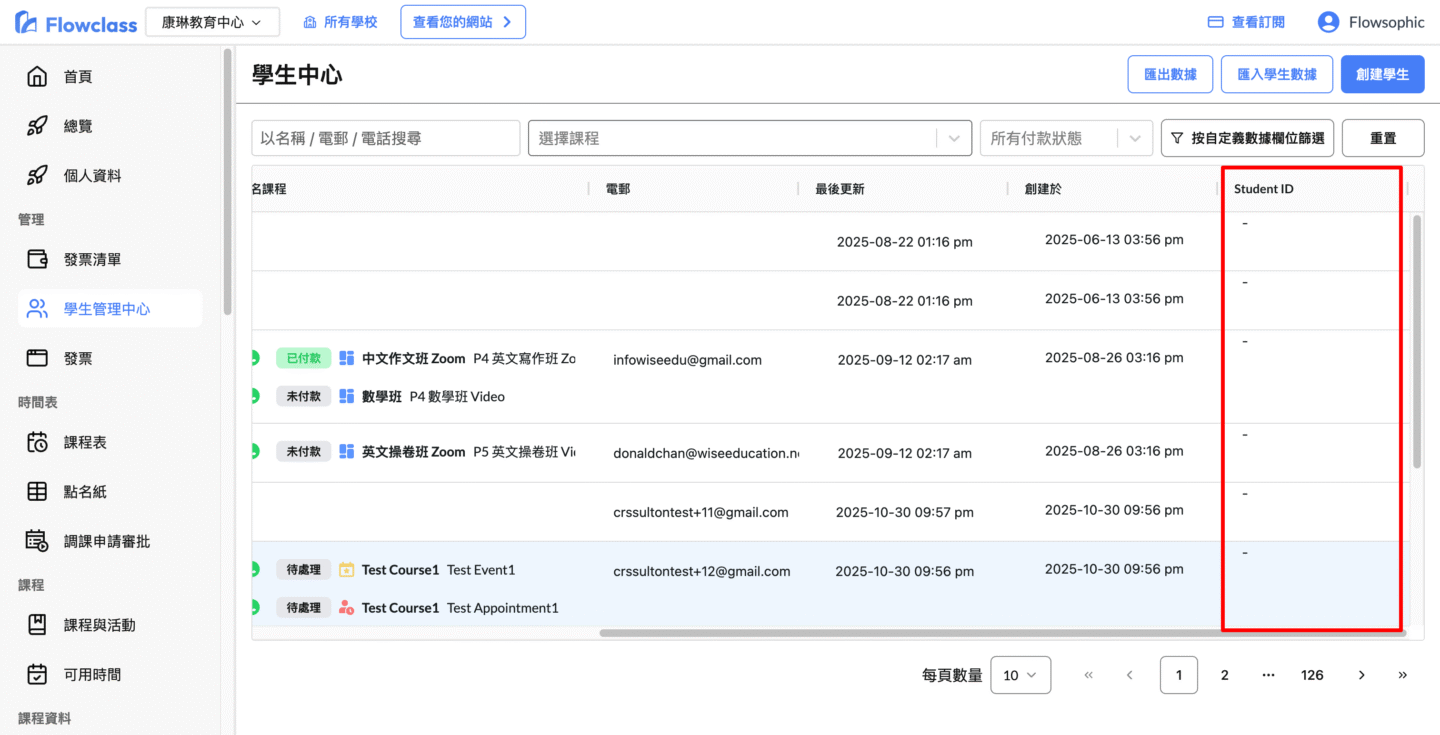The image size is (1440, 735).
Task: Go to 調課申請審批 in sidebar
Action: pos(108,541)
